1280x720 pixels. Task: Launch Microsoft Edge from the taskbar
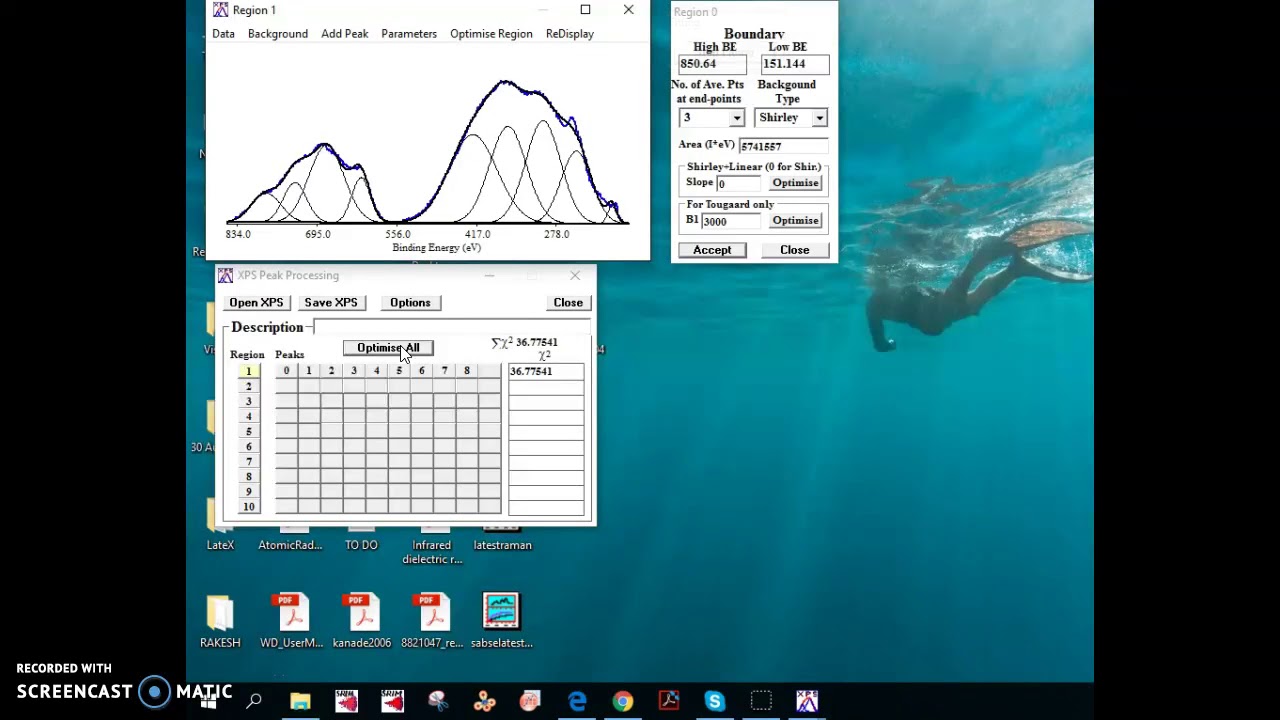tap(577, 701)
